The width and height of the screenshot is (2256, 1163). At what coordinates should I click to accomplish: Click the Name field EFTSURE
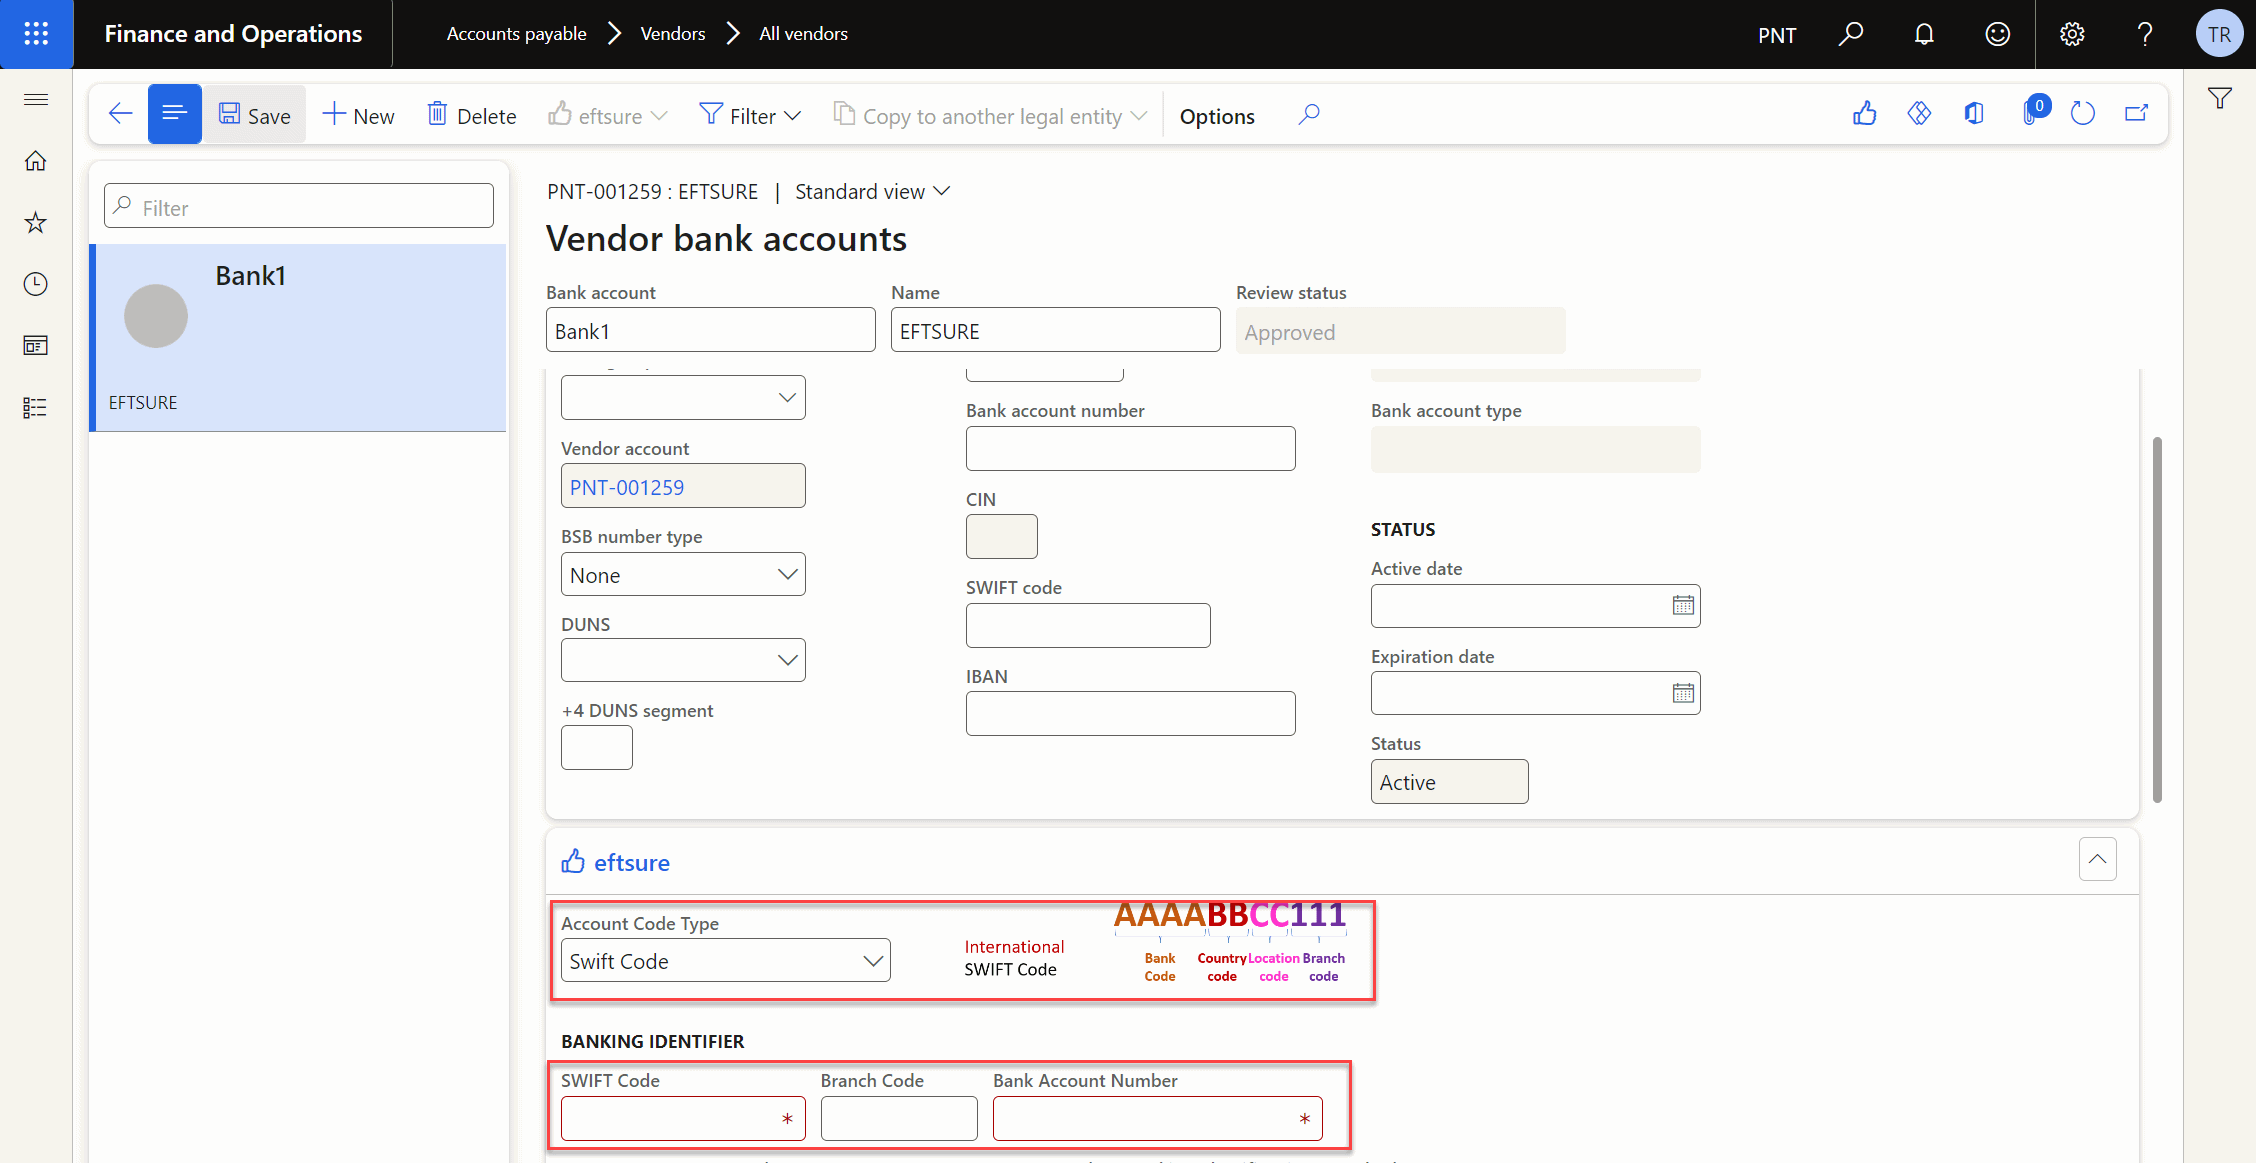1055,330
